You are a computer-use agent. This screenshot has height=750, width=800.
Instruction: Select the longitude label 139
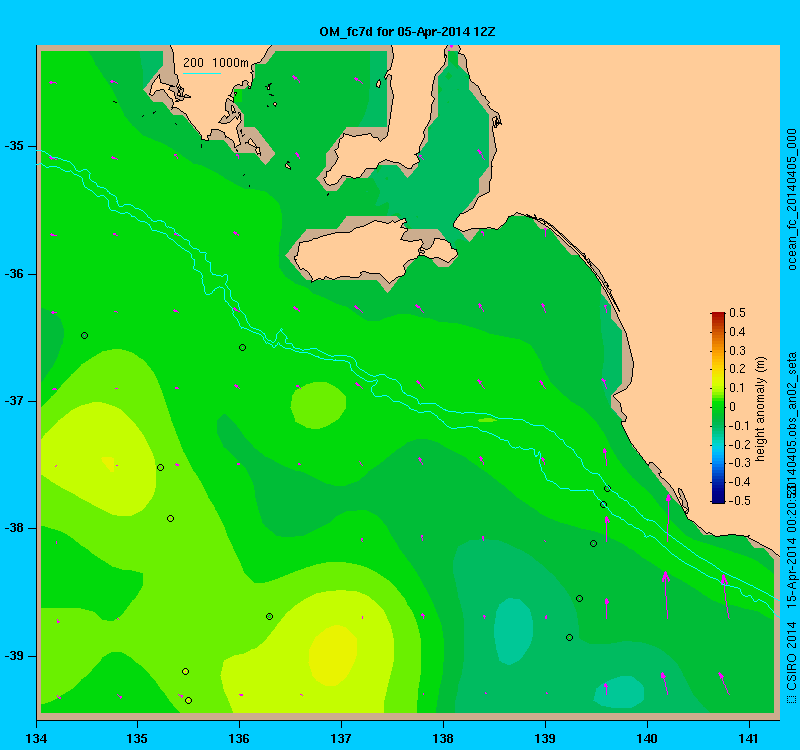coord(545,738)
